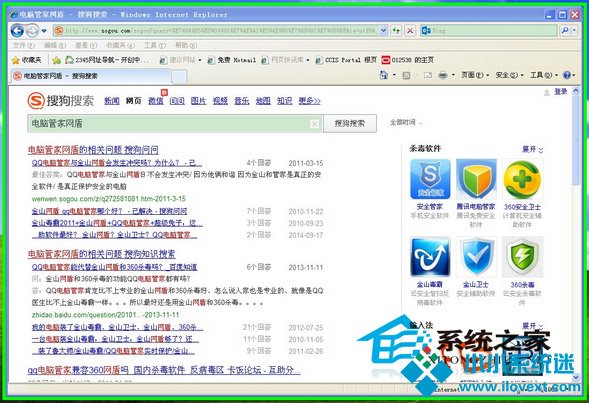The height and width of the screenshot is (403, 589).
Task: Open the 收藏夹 menu in the menu bar
Action: click(x=120, y=45)
